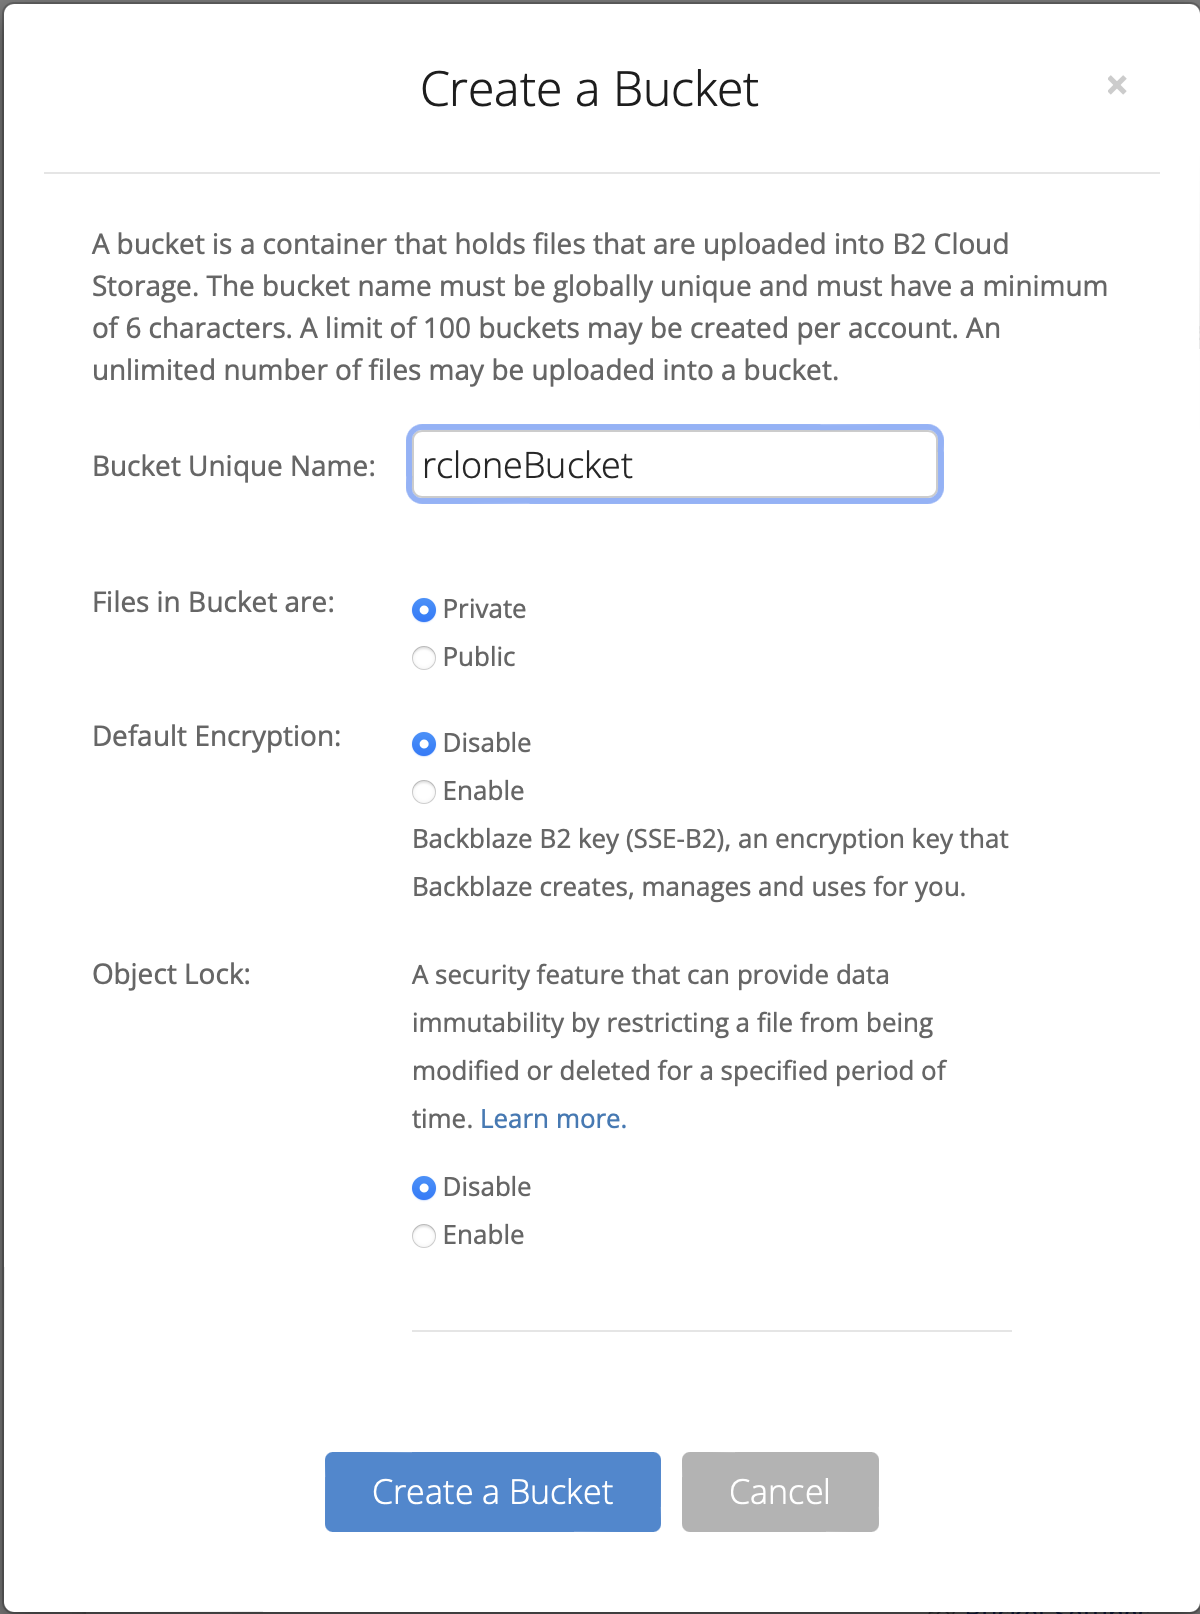Click the blue Create a Bucket button

(x=493, y=1492)
